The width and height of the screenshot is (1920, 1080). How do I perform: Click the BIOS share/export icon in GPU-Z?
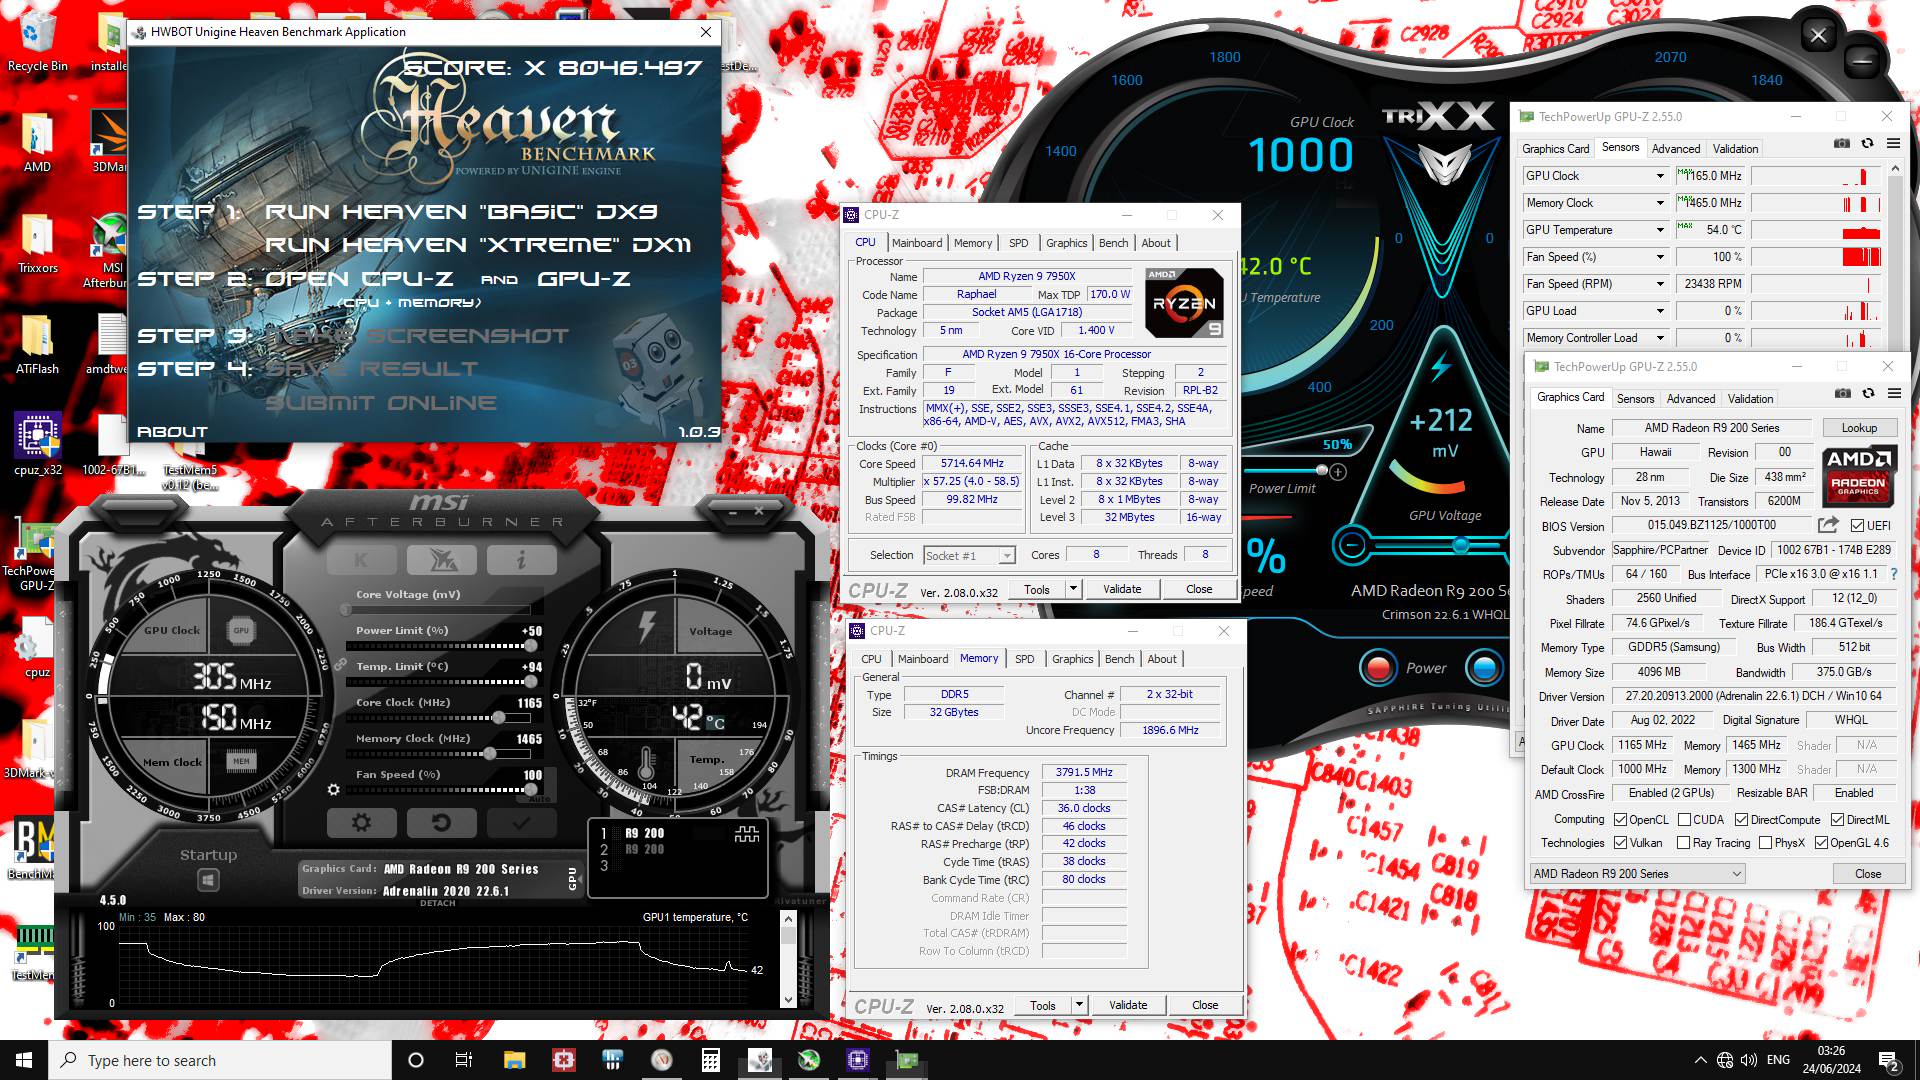point(1828,525)
